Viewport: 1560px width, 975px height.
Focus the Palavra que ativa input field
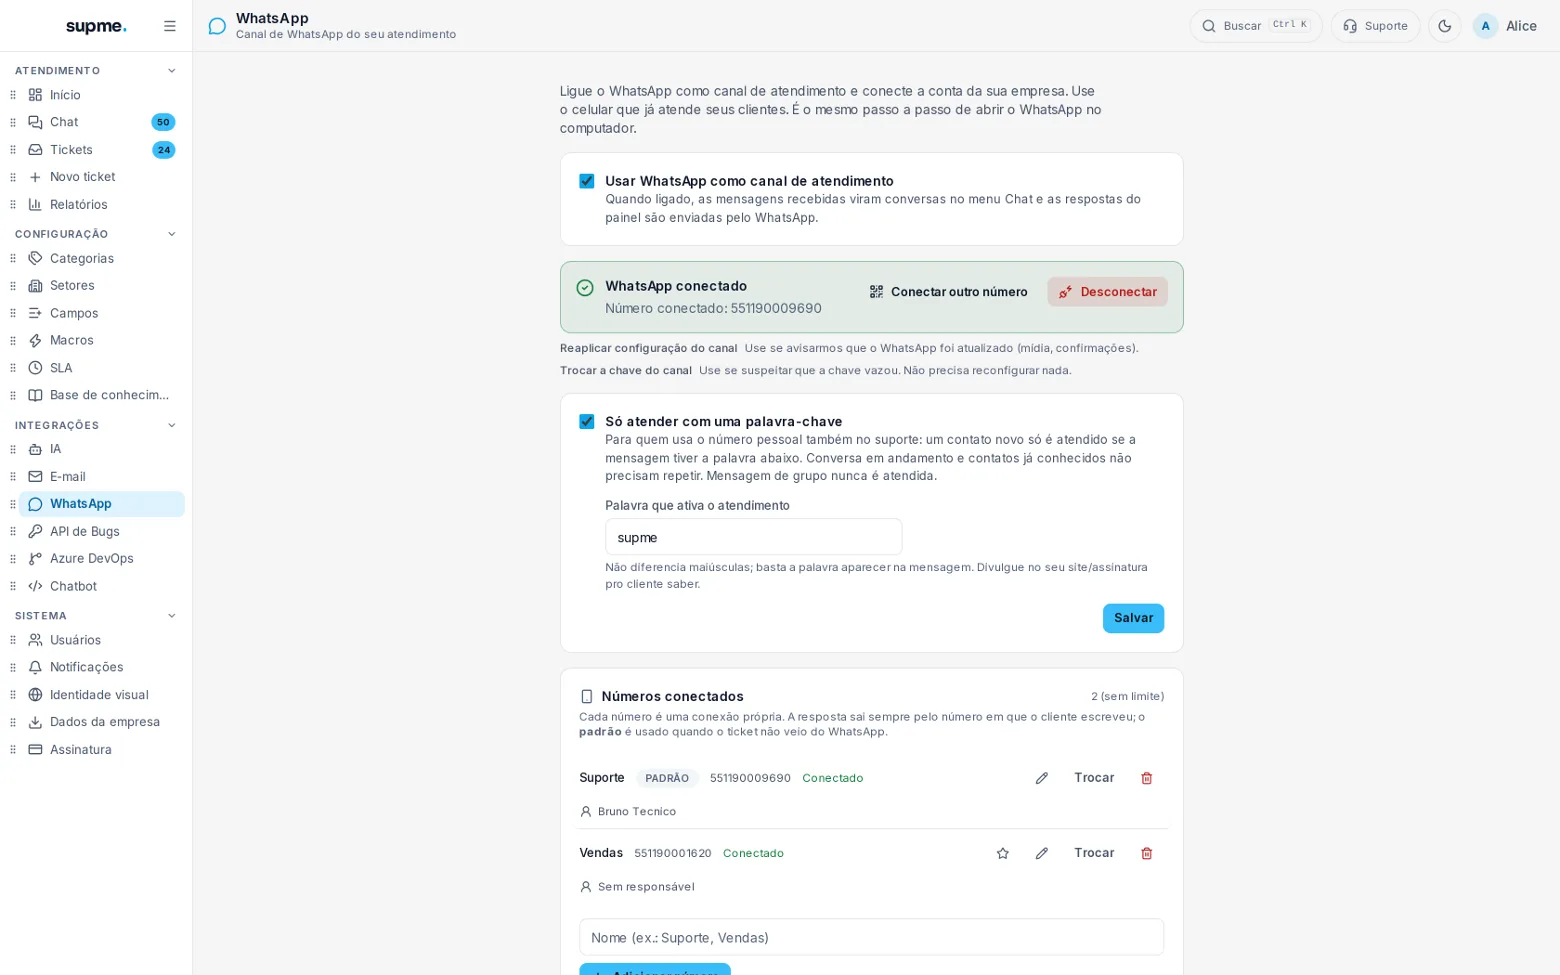(x=753, y=537)
